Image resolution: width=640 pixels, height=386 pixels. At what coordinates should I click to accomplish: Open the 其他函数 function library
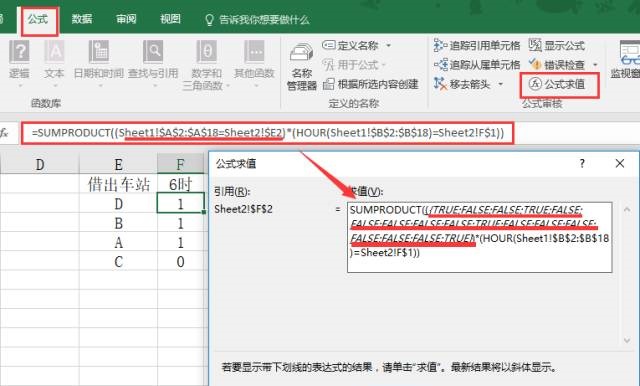click(254, 63)
